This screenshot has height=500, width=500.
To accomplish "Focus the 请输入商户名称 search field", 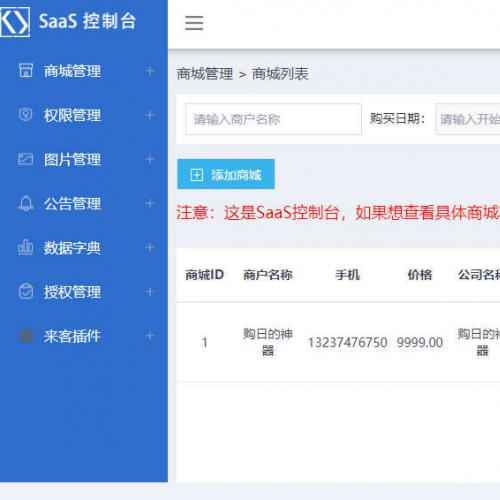I will coord(273,119).
